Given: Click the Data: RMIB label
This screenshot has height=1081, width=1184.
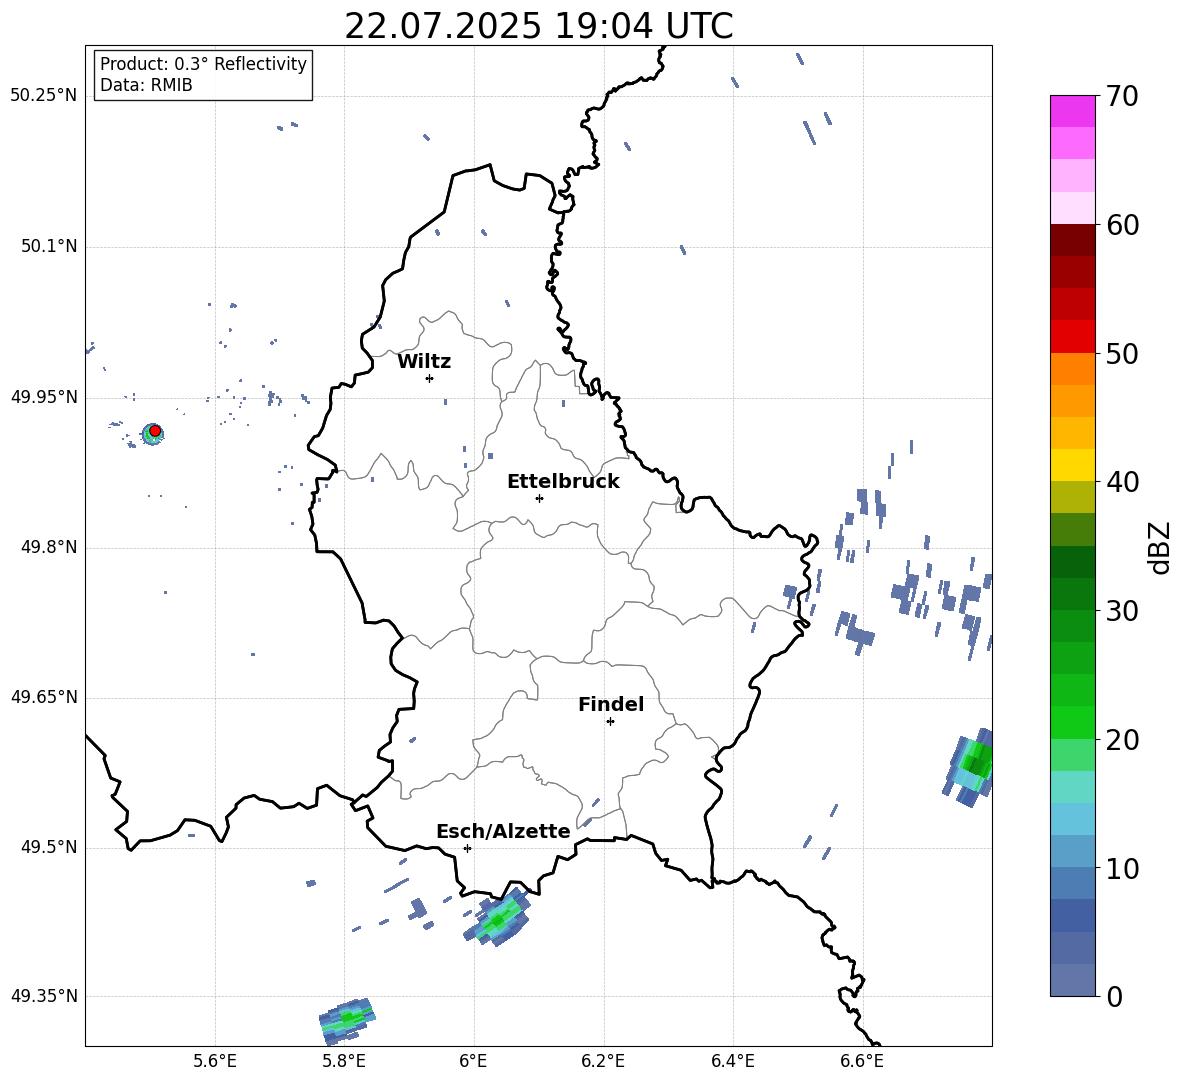Looking at the screenshot, I should click(x=146, y=85).
